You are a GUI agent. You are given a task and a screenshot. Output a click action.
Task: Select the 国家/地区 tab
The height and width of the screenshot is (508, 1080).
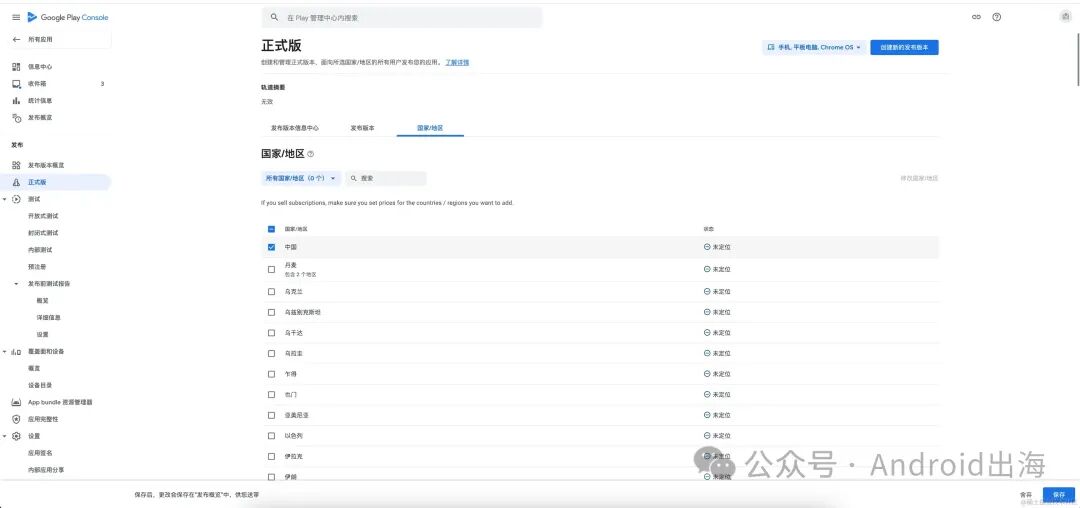(x=430, y=128)
